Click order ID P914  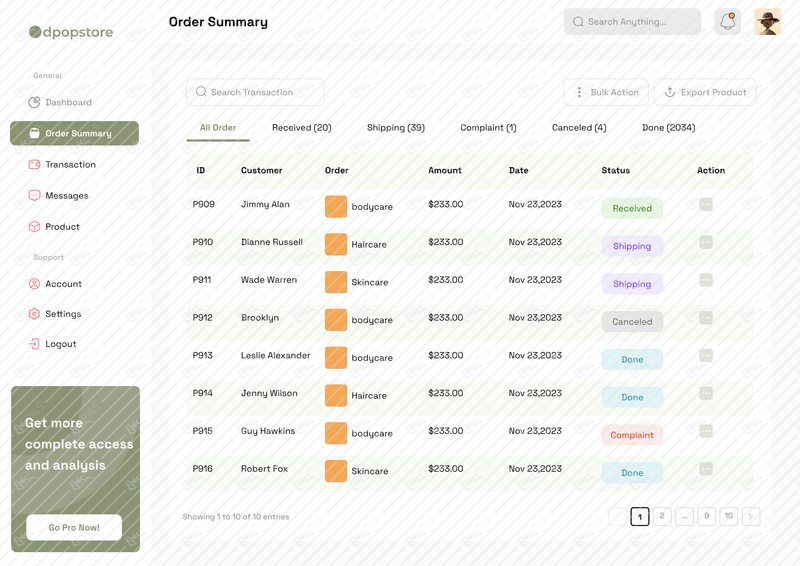click(x=203, y=393)
